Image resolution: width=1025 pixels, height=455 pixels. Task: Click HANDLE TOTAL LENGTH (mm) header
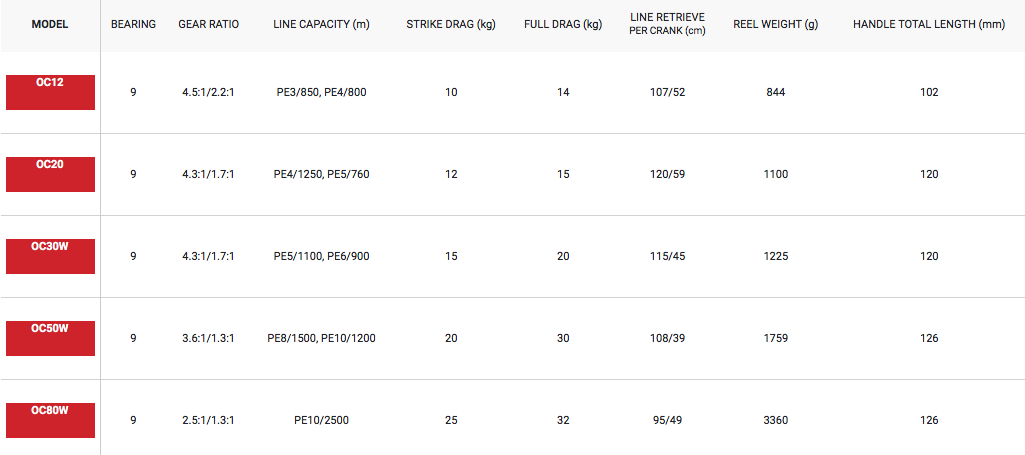coord(929,25)
